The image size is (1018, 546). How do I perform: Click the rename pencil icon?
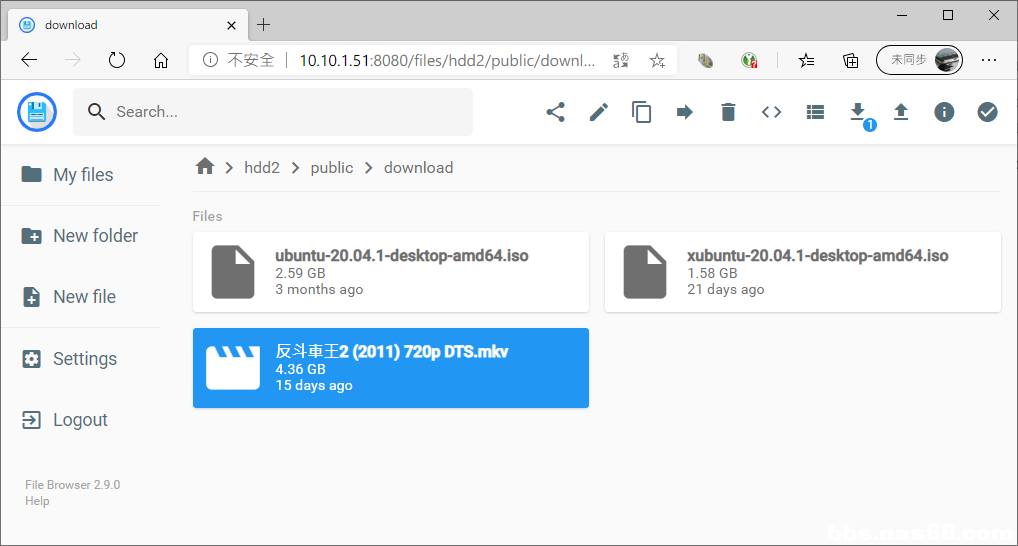[598, 112]
